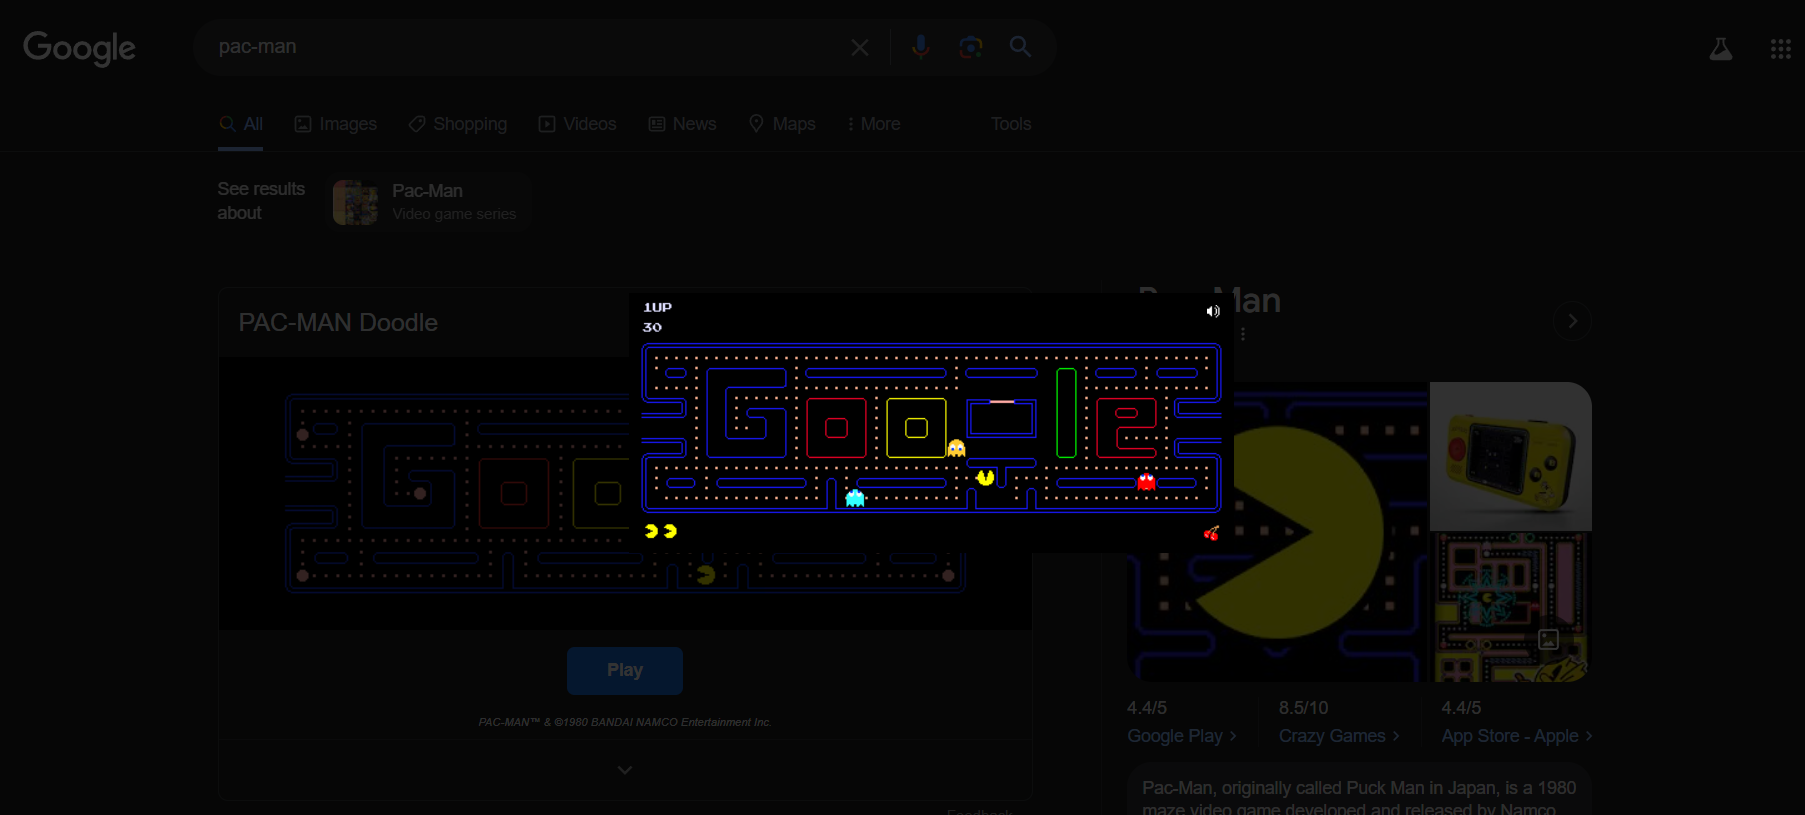Select the All results tab
Screen dimensions: 1805x815
(x=241, y=124)
